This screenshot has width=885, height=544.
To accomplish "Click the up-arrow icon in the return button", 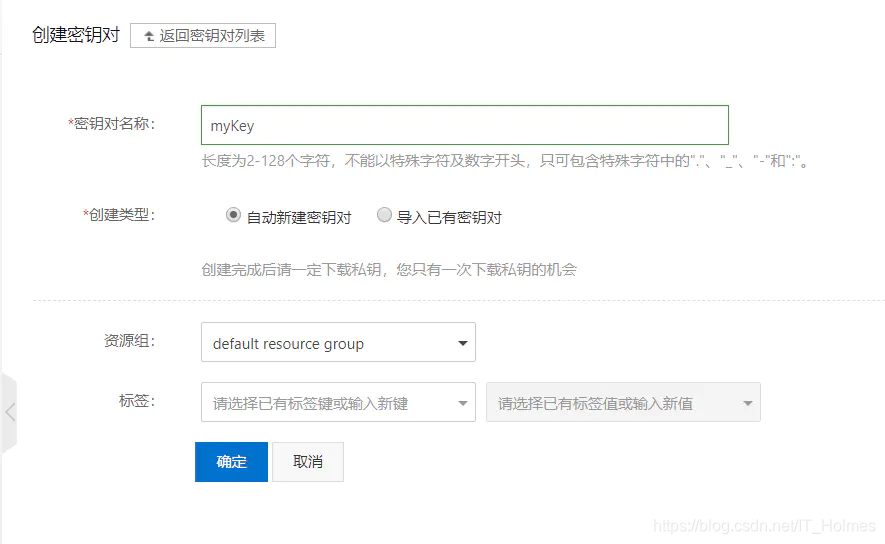I will pyautogui.click(x=149, y=36).
